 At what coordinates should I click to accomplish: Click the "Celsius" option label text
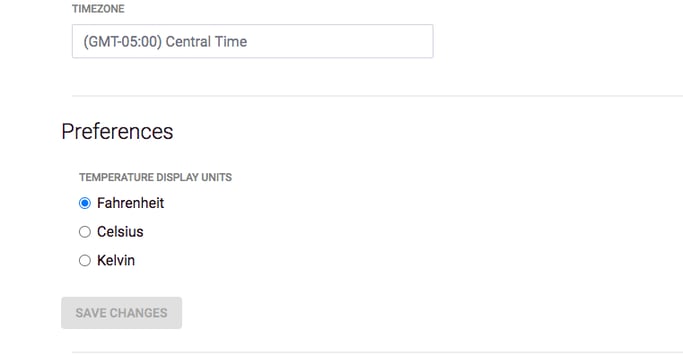[x=120, y=232]
